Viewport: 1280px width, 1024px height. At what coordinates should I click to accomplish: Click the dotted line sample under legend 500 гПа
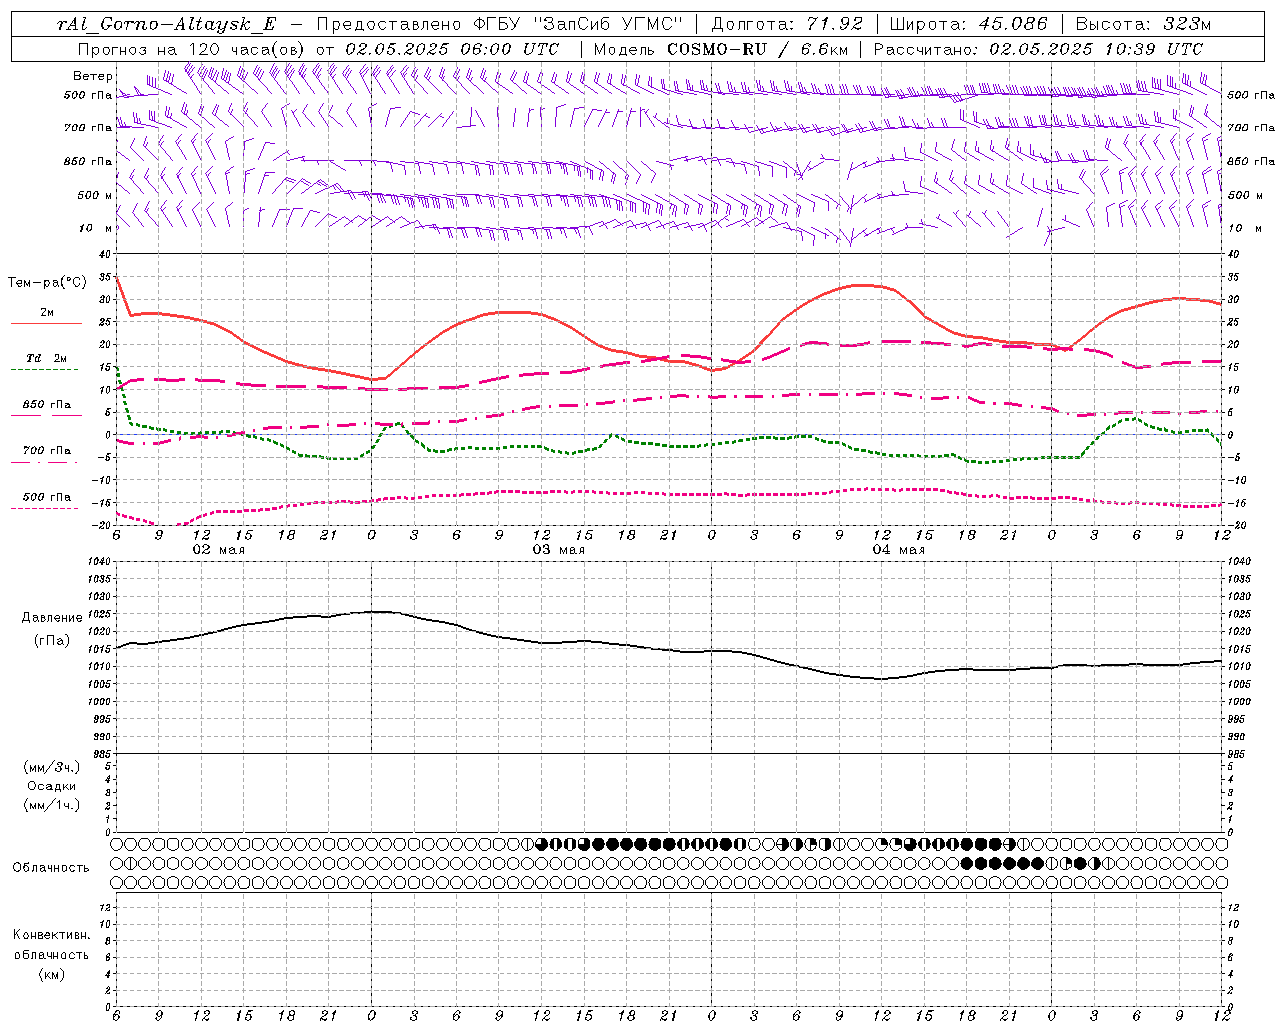coord(44,509)
